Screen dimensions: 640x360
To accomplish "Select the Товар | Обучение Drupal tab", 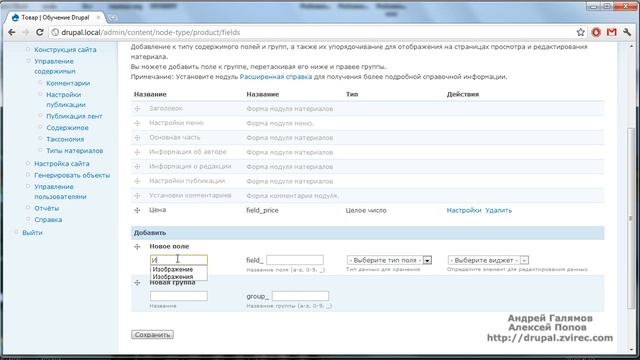I will tap(55, 18).
